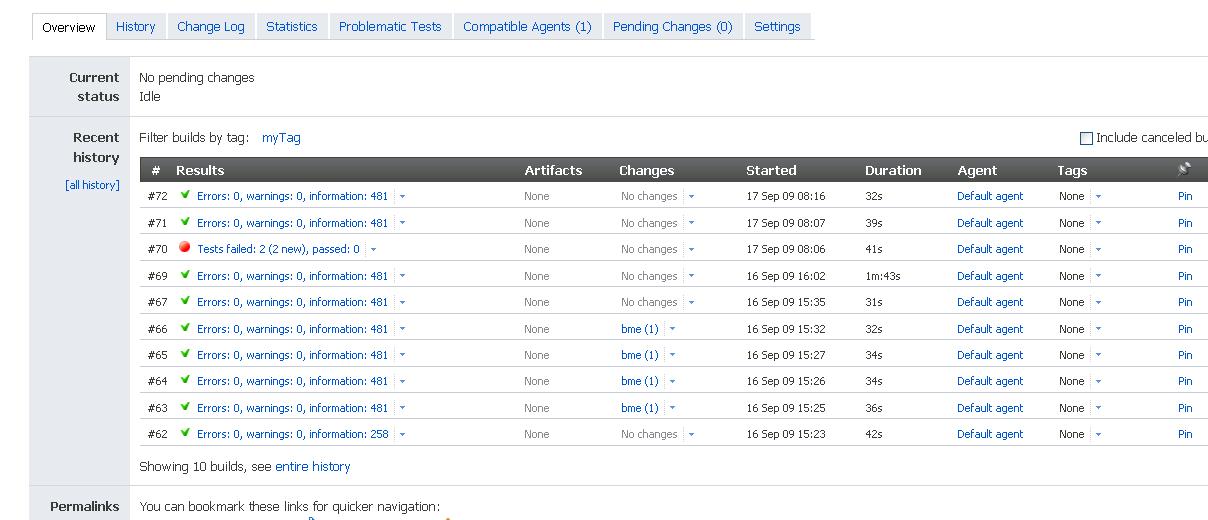The width and height of the screenshot is (1208, 520).
Task: Open changes dropdown arrow for build #72
Action: (x=691, y=197)
